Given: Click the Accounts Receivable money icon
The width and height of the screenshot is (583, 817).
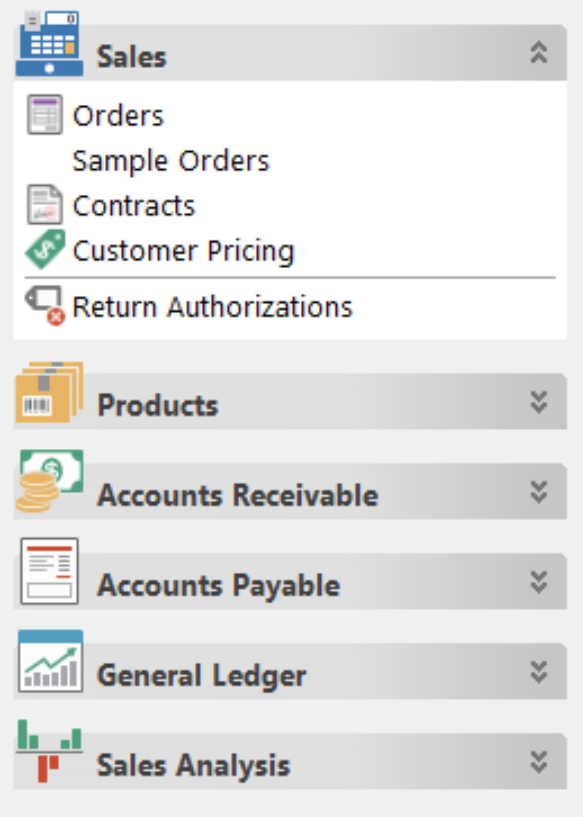Looking at the screenshot, I should click(x=50, y=481).
